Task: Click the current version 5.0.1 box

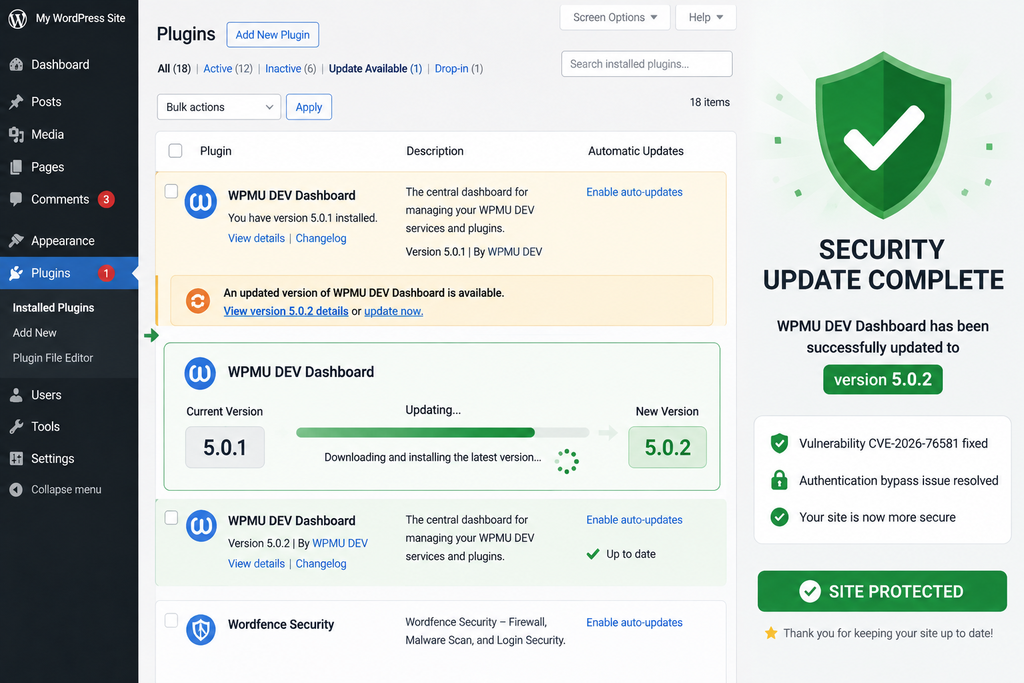Action: pos(225,447)
